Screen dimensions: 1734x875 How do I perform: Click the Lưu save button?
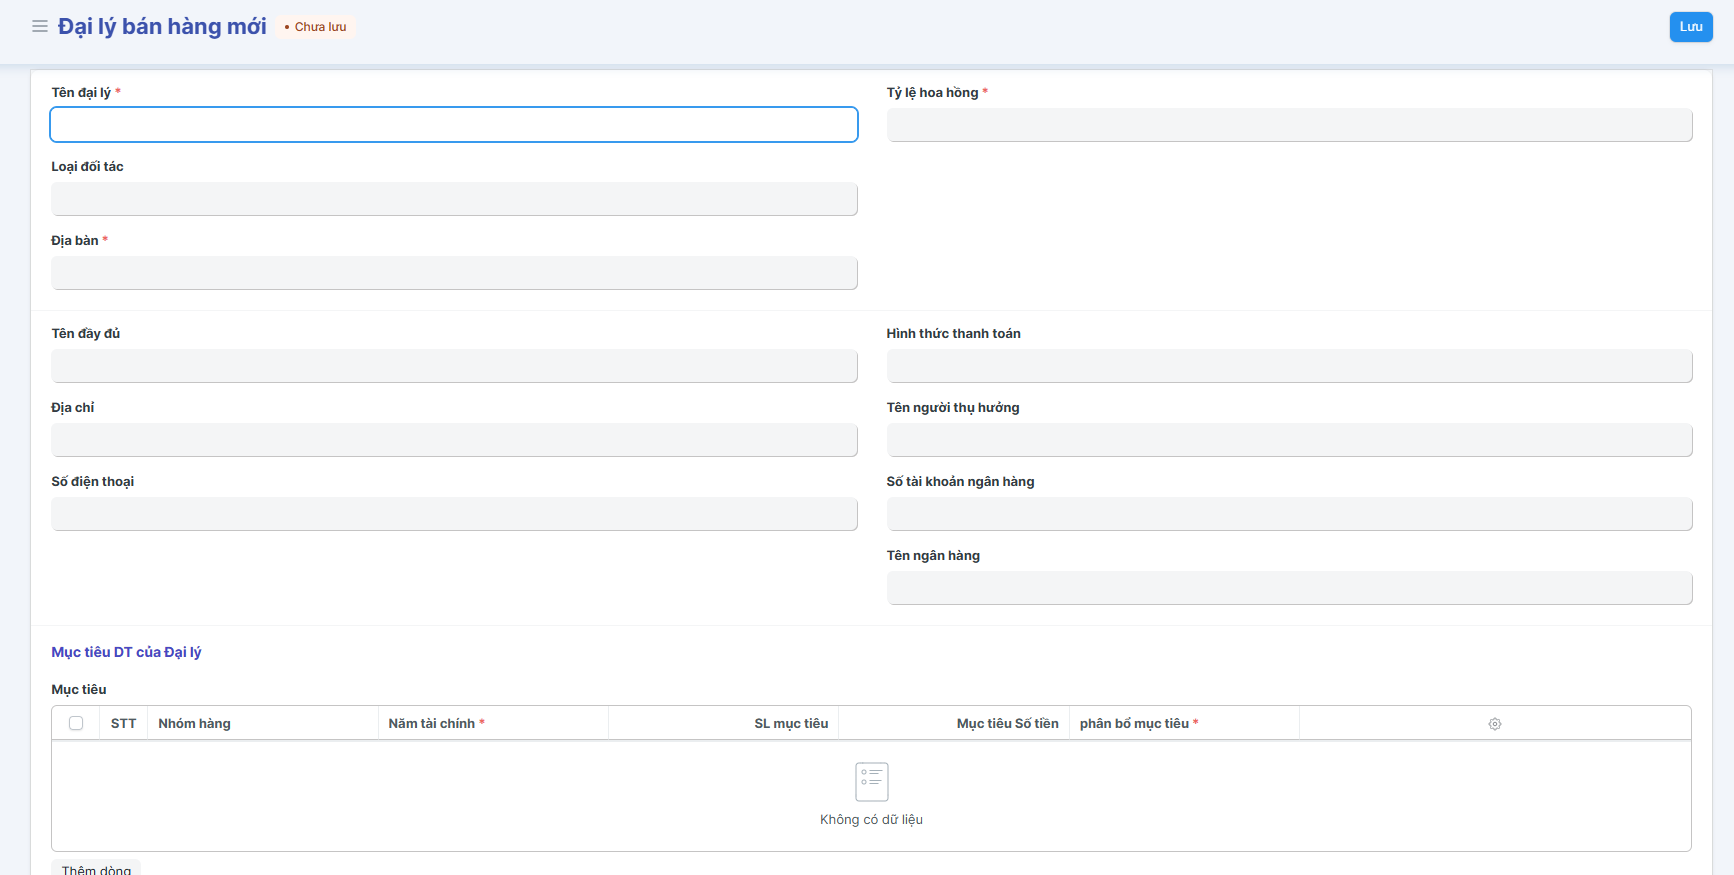pyautogui.click(x=1690, y=27)
